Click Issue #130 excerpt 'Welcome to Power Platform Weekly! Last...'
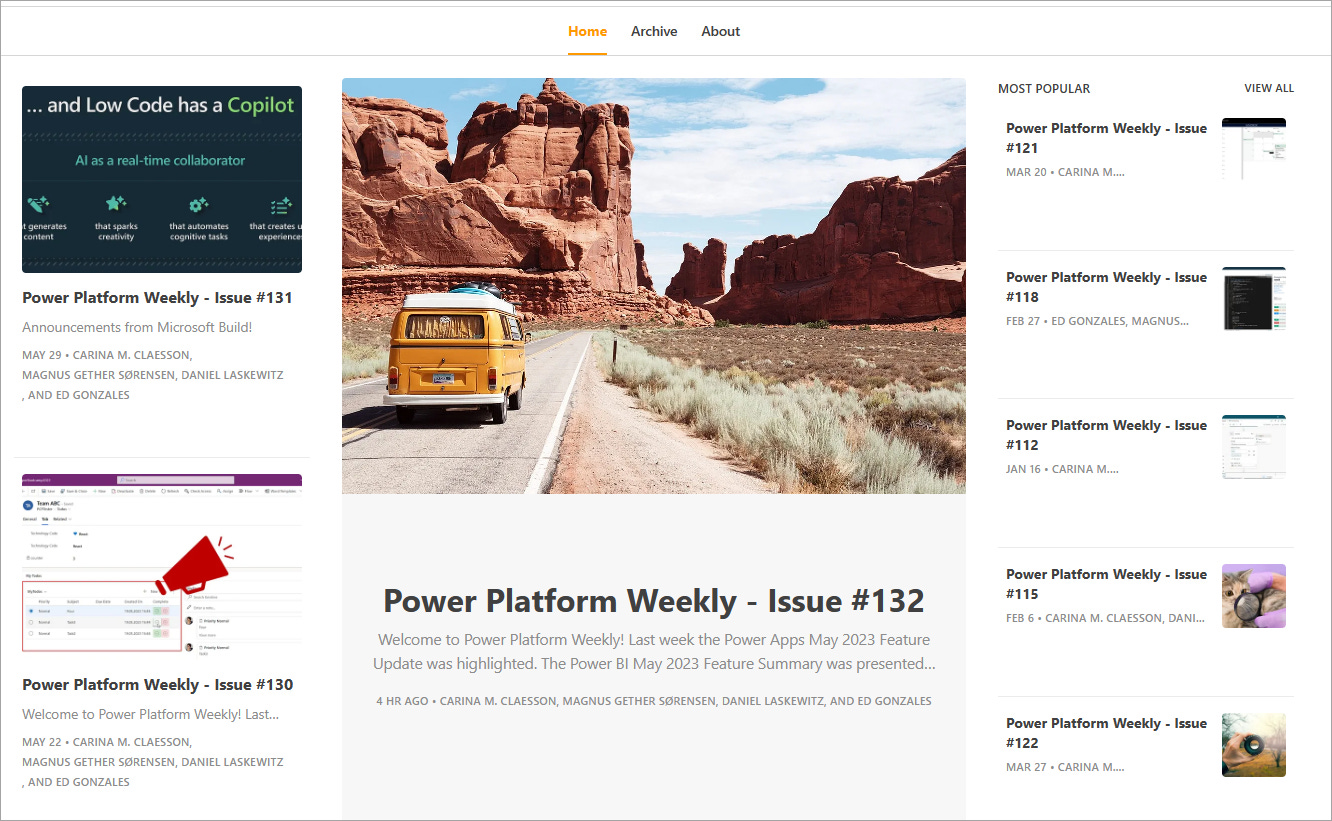Image resolution: width=1332 pixels, height=821 pixels. point(150,714)
